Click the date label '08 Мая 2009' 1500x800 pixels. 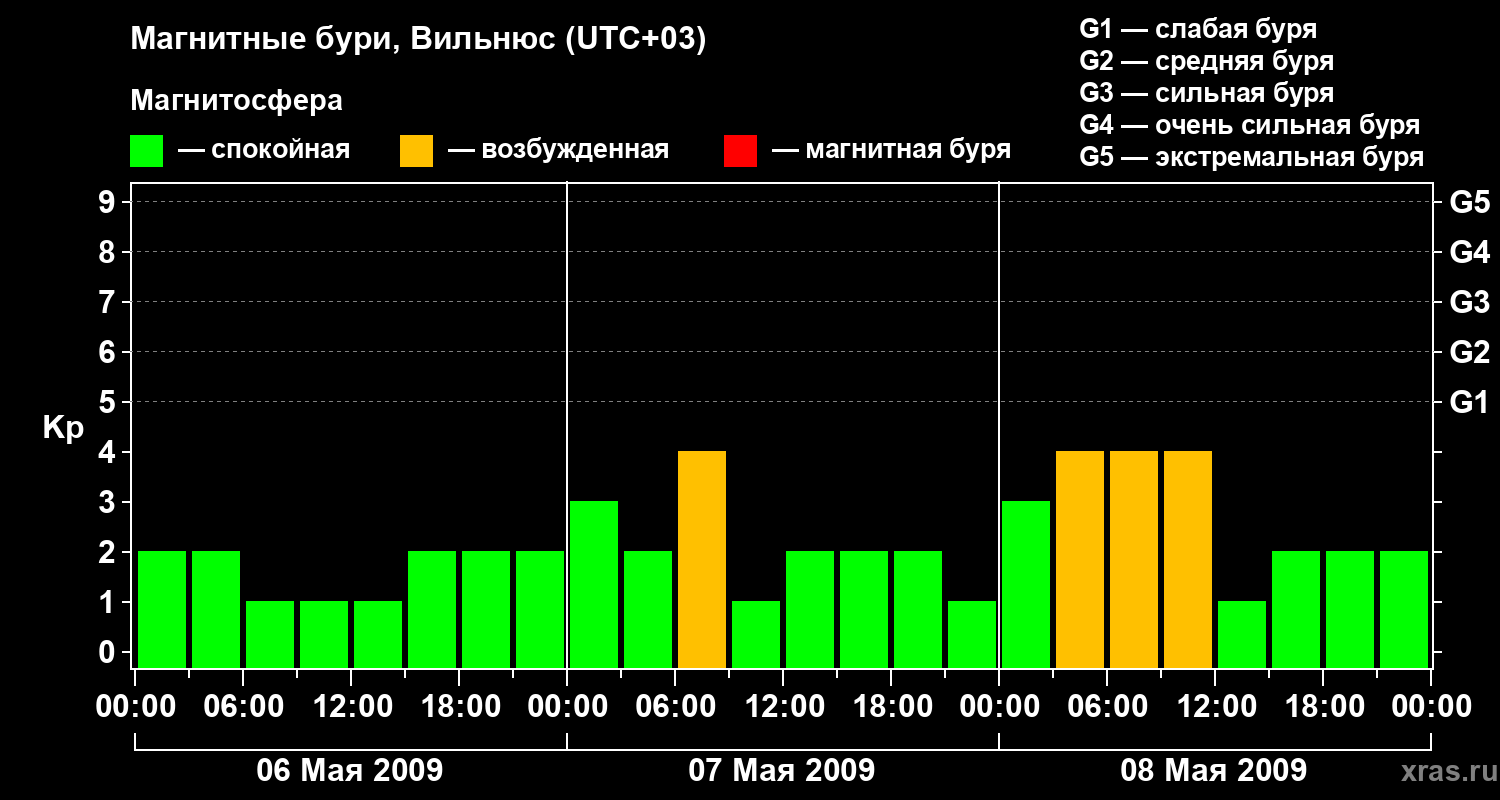point(1213,770)
